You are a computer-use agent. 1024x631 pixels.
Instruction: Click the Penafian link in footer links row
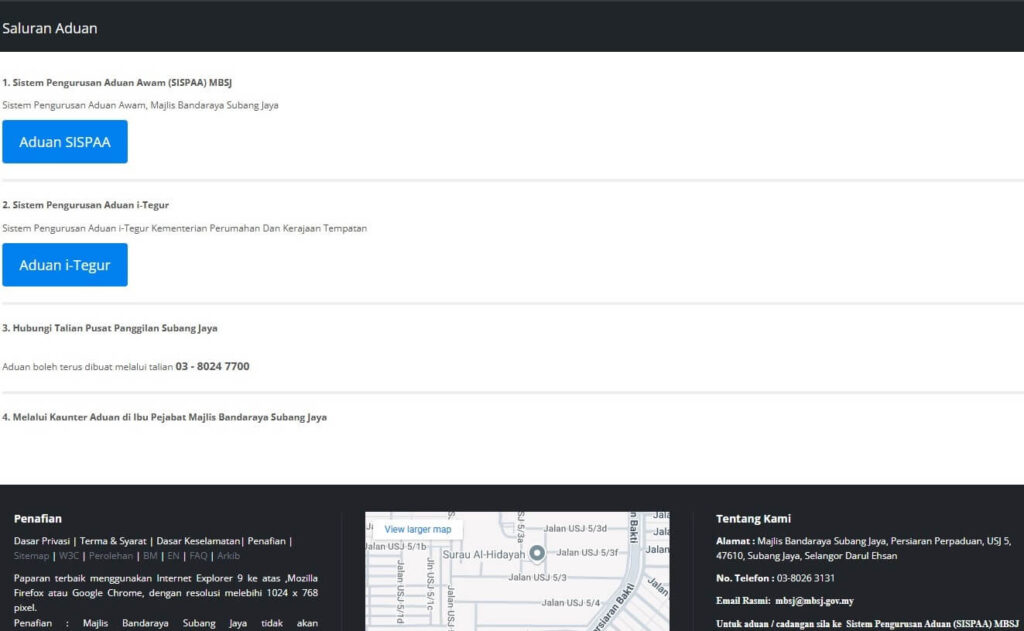click(x=266, y=541)
